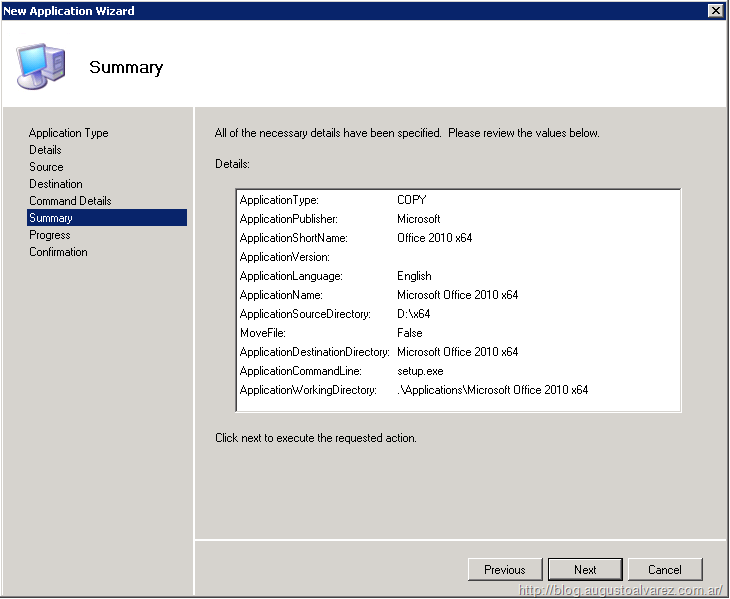Cancel the wizard with Cancel button
The width and height of the screenshot is (730, 599).
coord(665,569)
